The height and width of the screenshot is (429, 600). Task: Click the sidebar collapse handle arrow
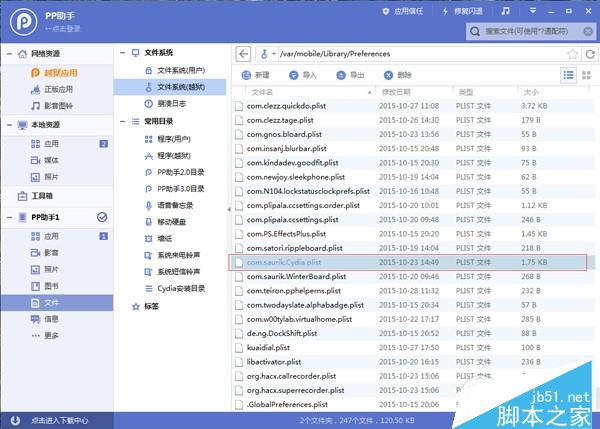[x=229, y=209]
